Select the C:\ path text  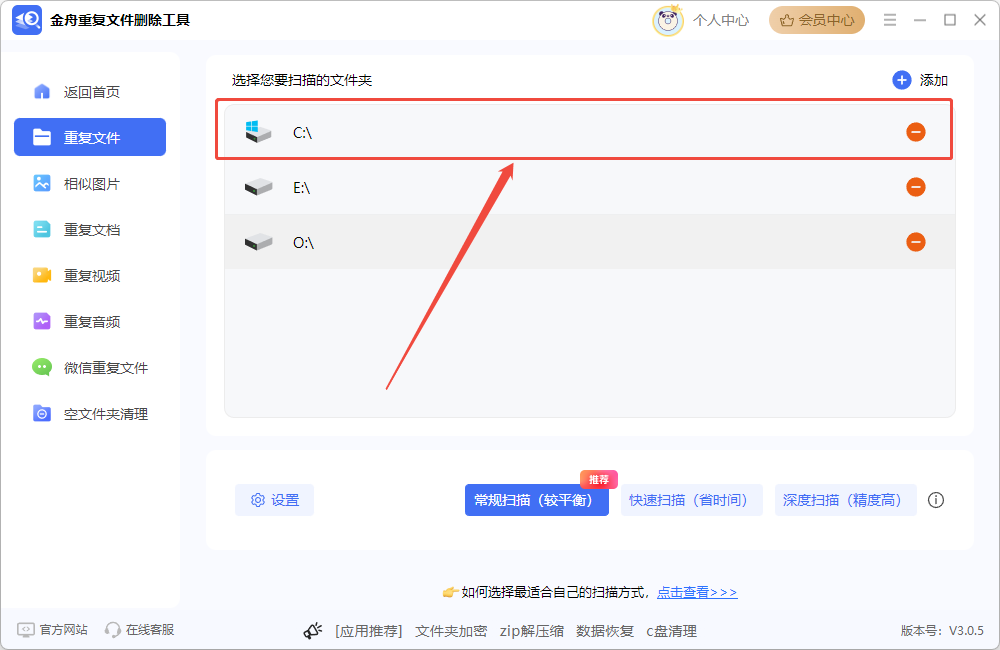point(302,133)
